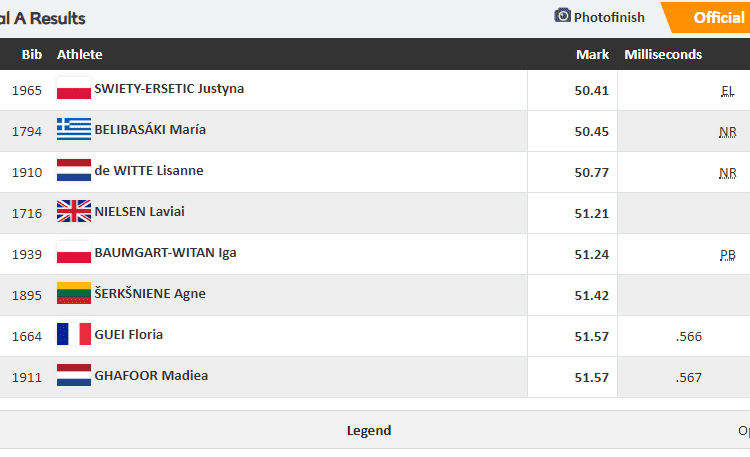Open the Photofinish link

click(x=610, y=17)
